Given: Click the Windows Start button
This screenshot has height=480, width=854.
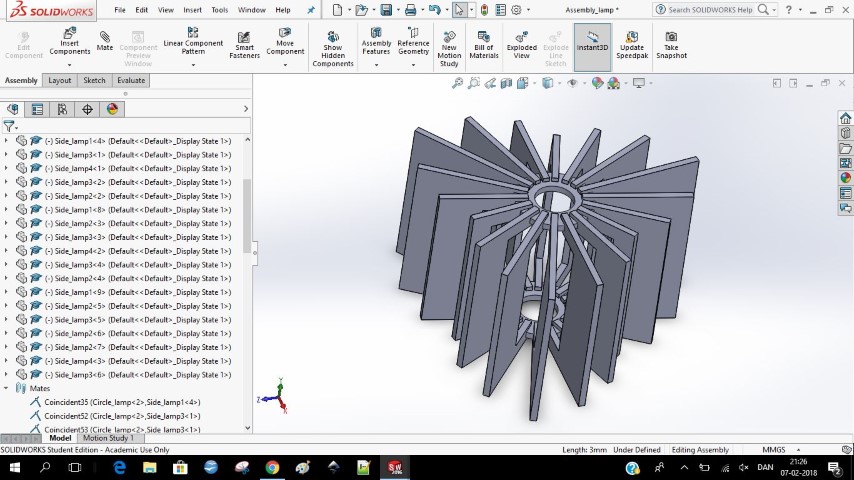Looking at the screenshot, I should point(15,467).
